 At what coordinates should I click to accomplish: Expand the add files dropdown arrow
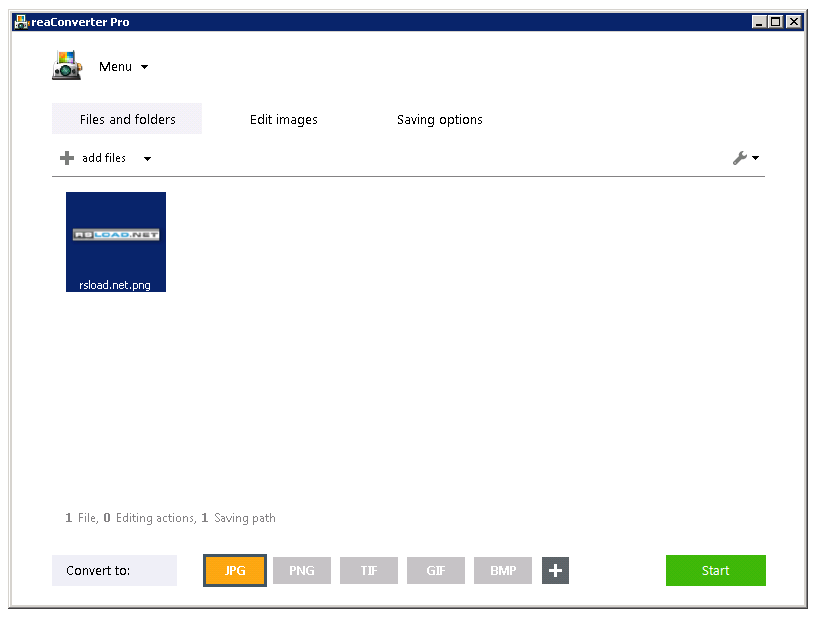[146, 158]
